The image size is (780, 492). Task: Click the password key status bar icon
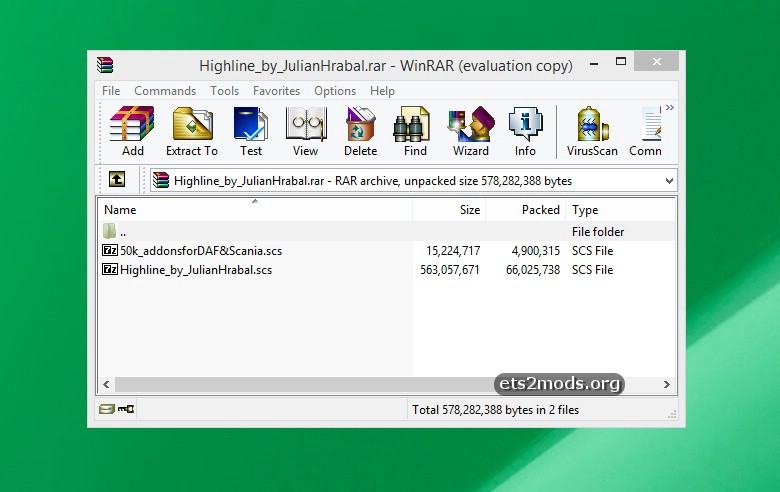(x=126, y=409)
